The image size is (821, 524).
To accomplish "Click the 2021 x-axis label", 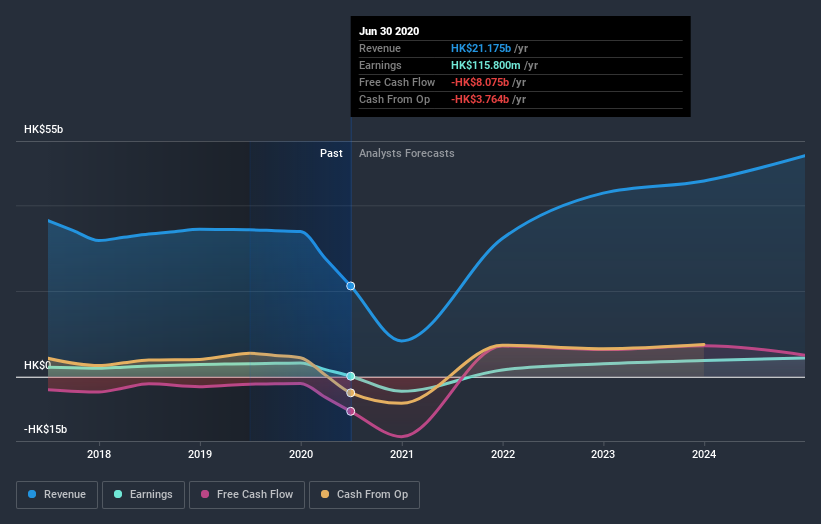I will pos(402,454).
